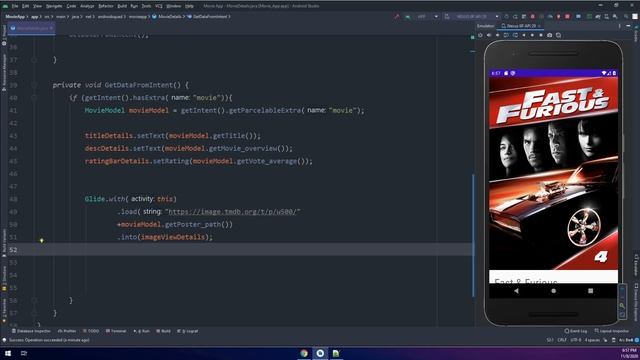This screenshot has height=360, width=640.
Task: Open the app run configuration dropdown
Action: tap(422, 17)
